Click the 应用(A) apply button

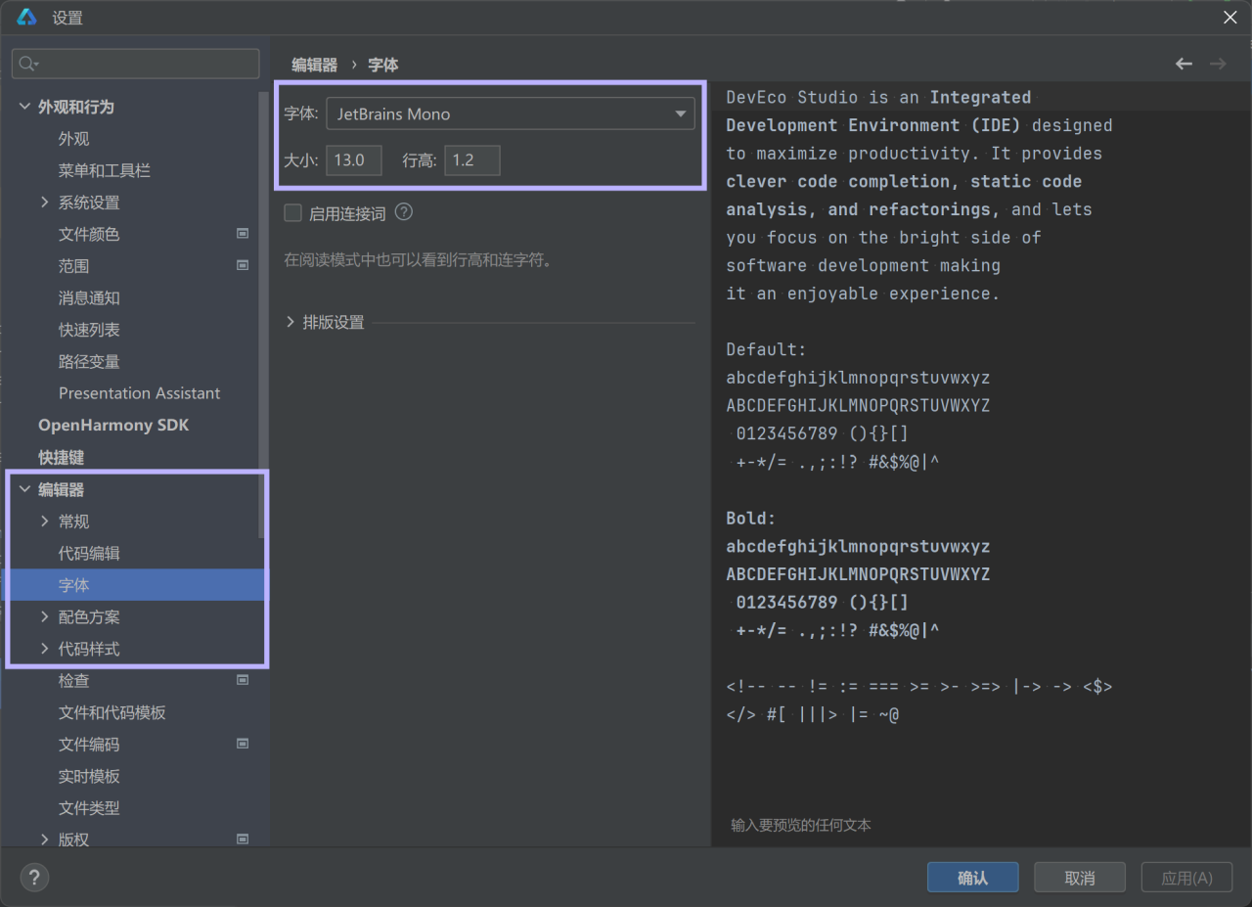tap(1187, 877)
